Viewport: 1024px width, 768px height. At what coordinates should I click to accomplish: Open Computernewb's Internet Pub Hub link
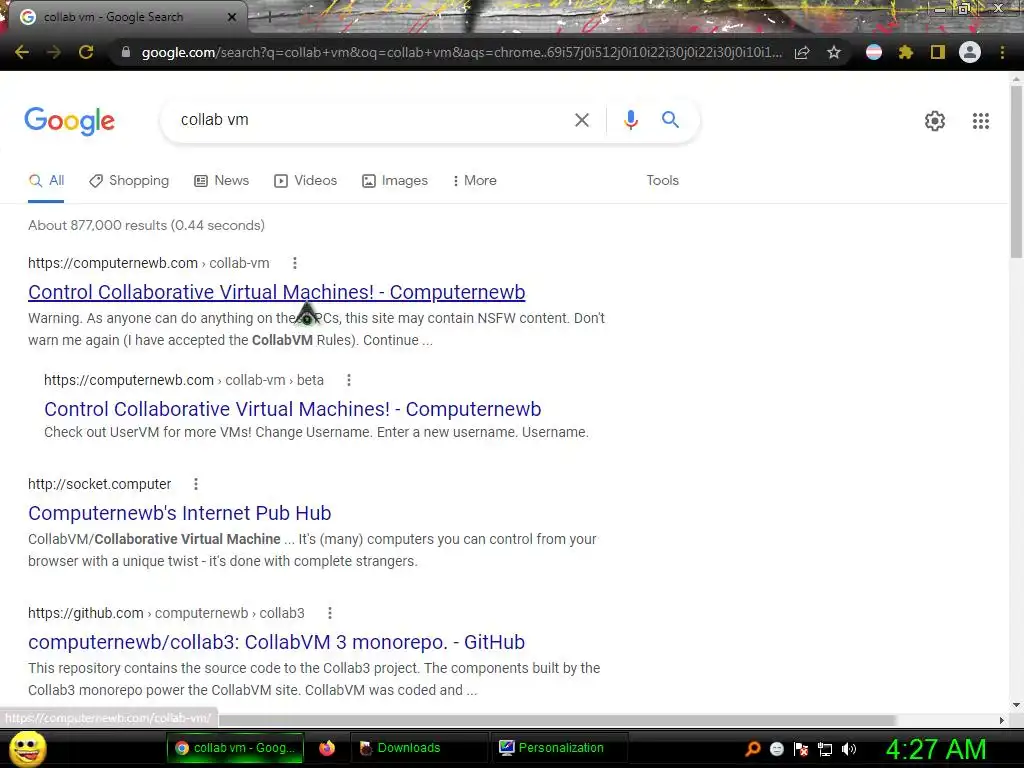(180, 513)
